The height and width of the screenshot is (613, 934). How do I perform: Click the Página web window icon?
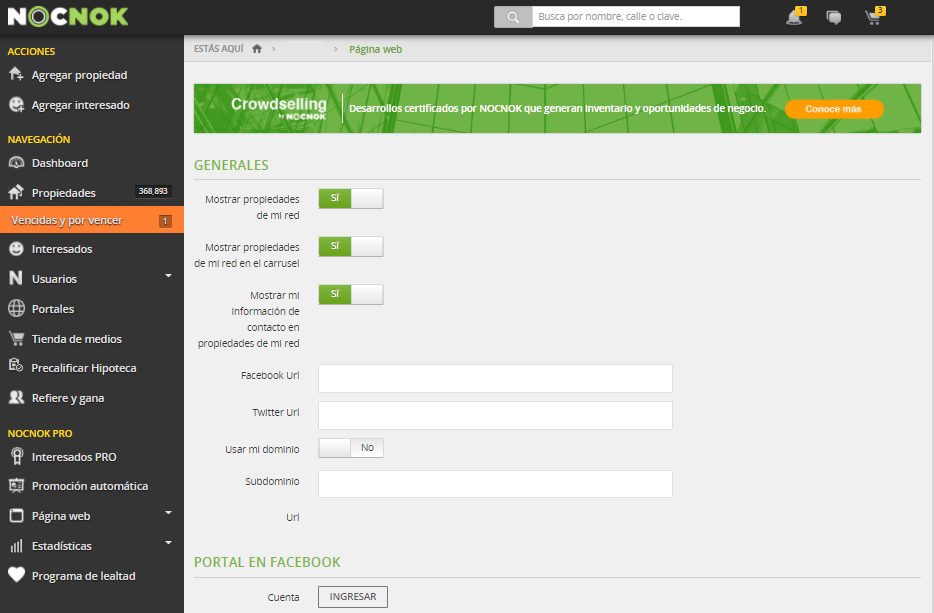[16, 516]
